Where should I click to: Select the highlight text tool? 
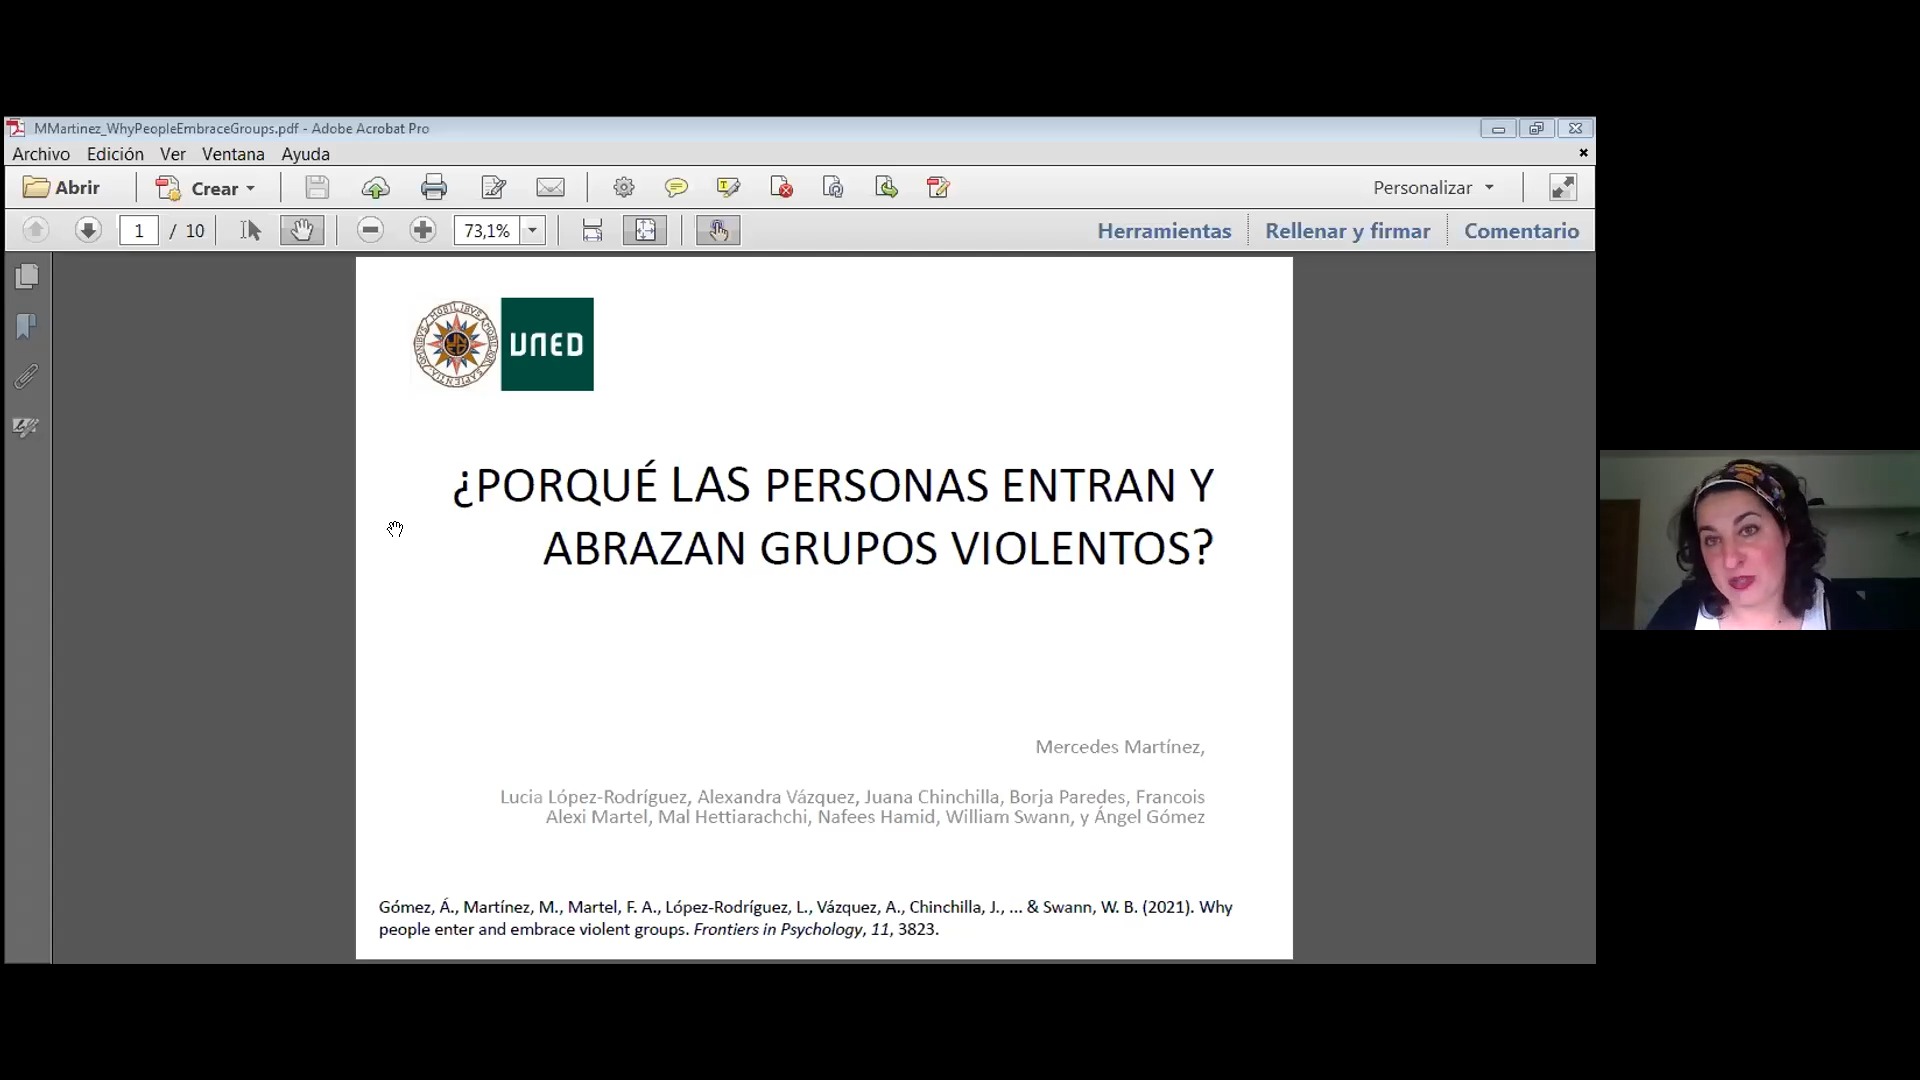(x=728, y=188)
